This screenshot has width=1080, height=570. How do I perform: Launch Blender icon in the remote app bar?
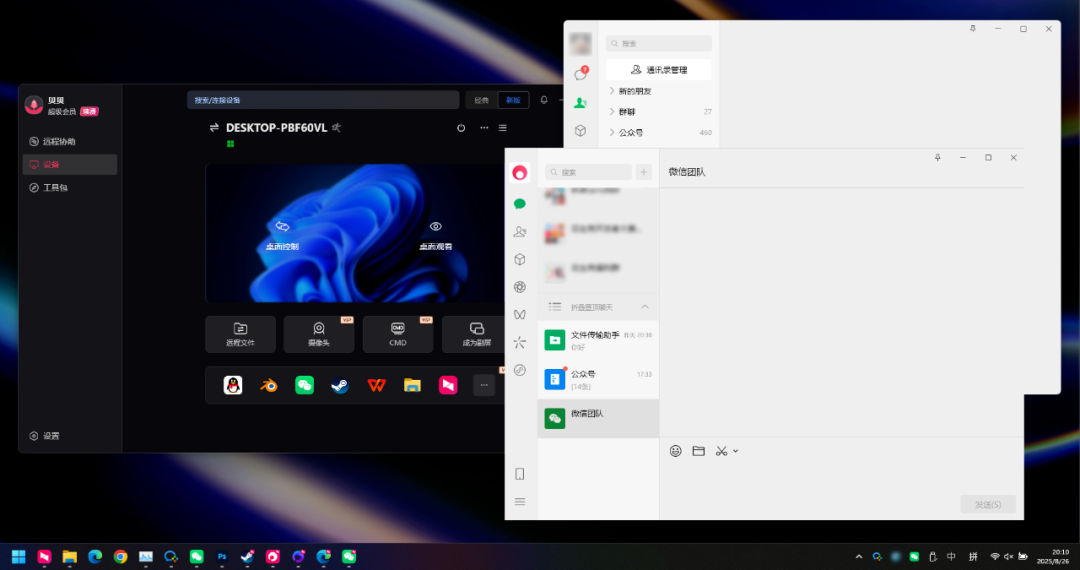pyautogui.click(x=269, y=386)
